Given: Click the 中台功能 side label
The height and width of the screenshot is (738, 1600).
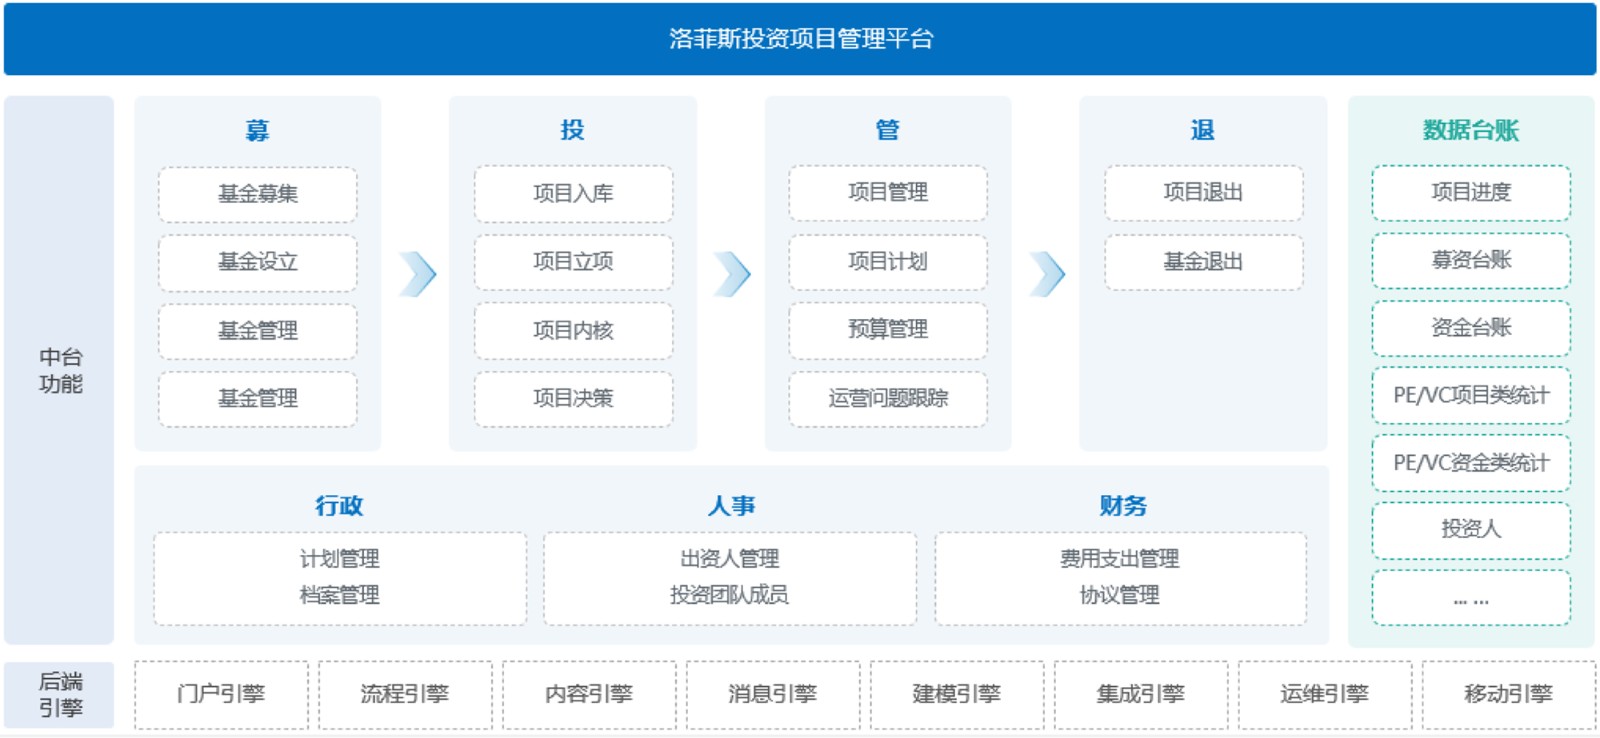Looking at the screenshot, I should [60, 371].
